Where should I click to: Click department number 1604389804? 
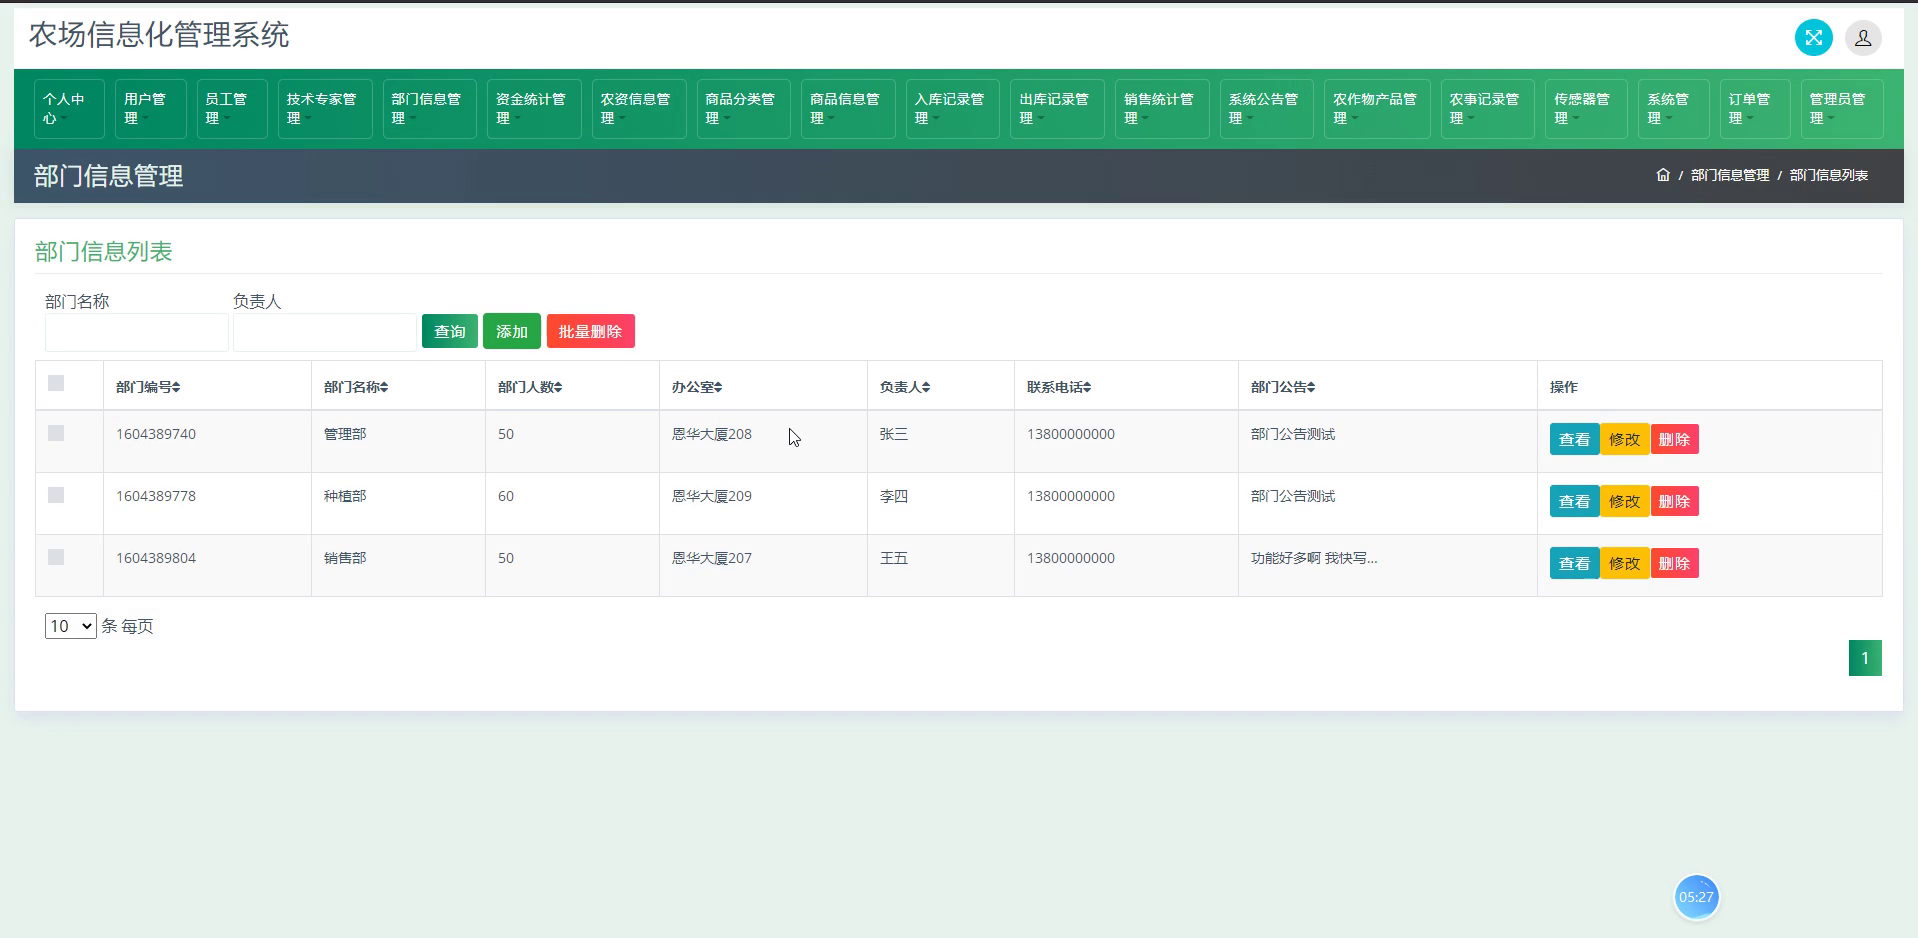(x=156, y=558)
